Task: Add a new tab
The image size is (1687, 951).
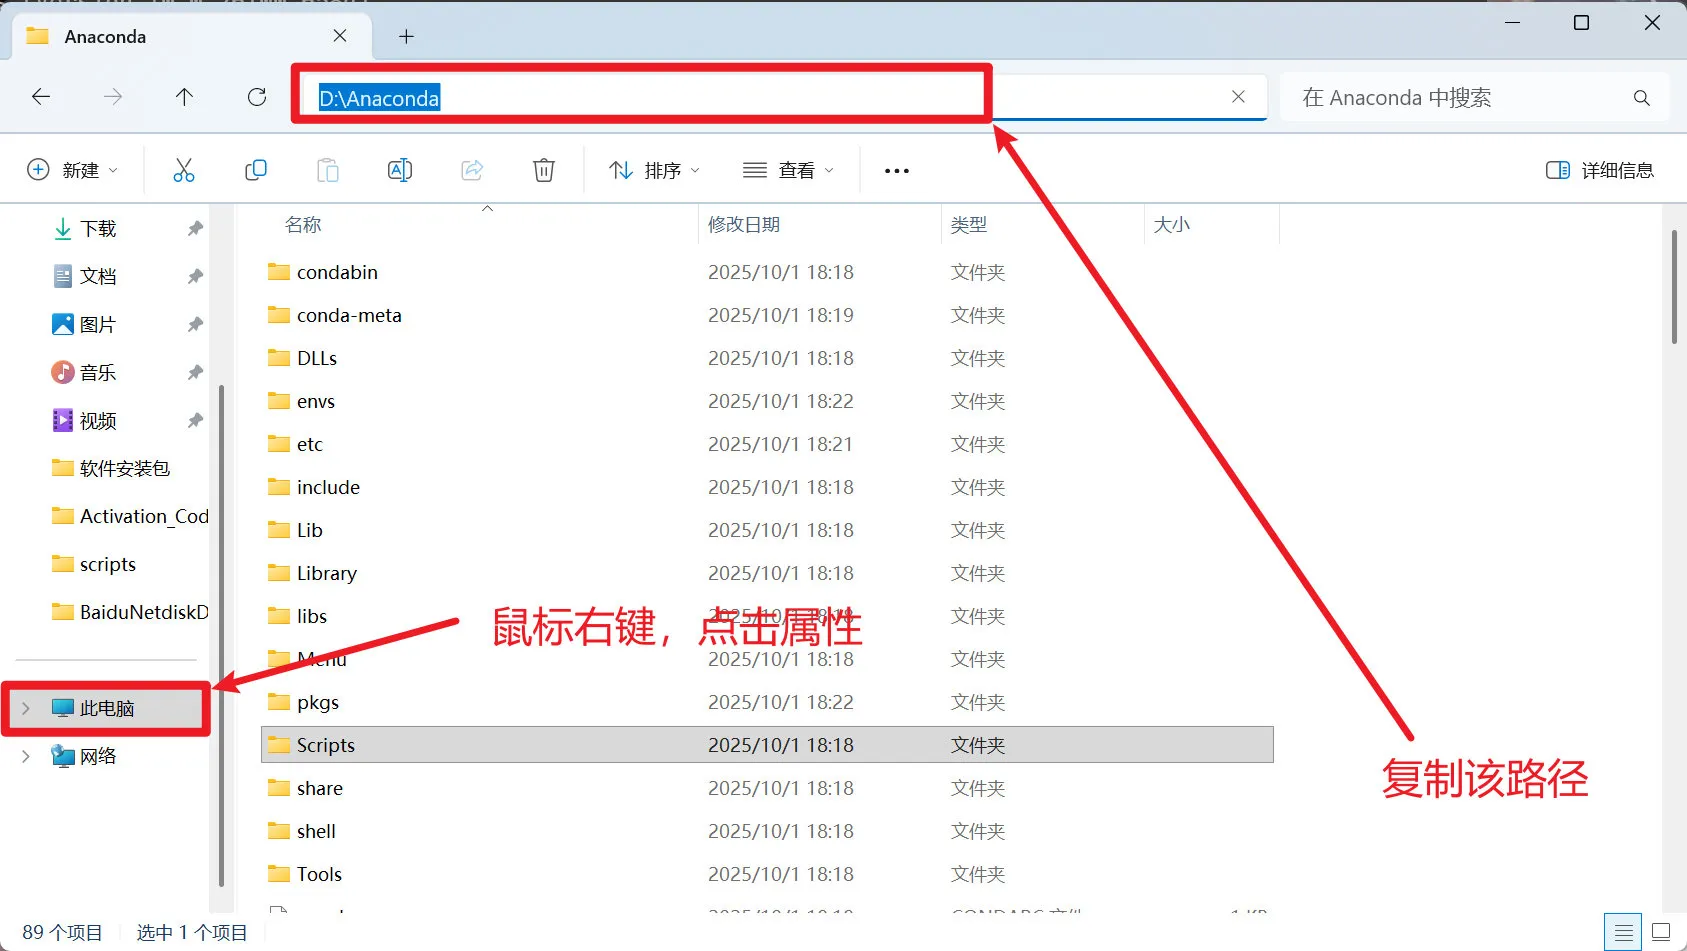Action: (406, 37)
